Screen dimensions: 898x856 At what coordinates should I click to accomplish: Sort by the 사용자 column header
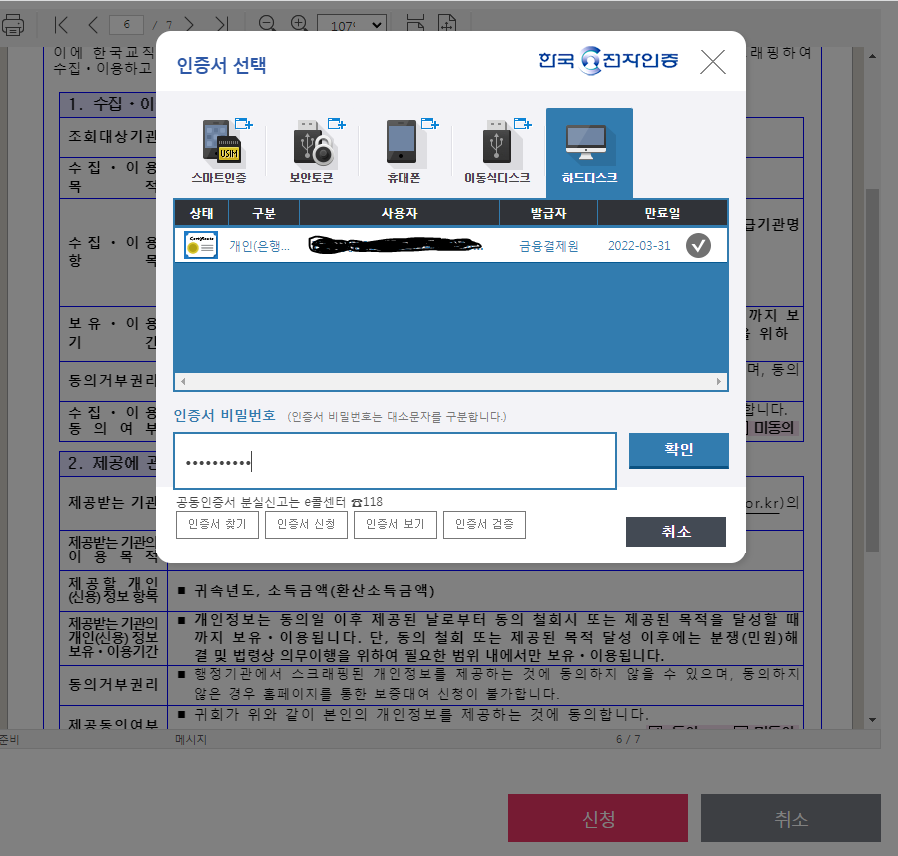[400, 213]
